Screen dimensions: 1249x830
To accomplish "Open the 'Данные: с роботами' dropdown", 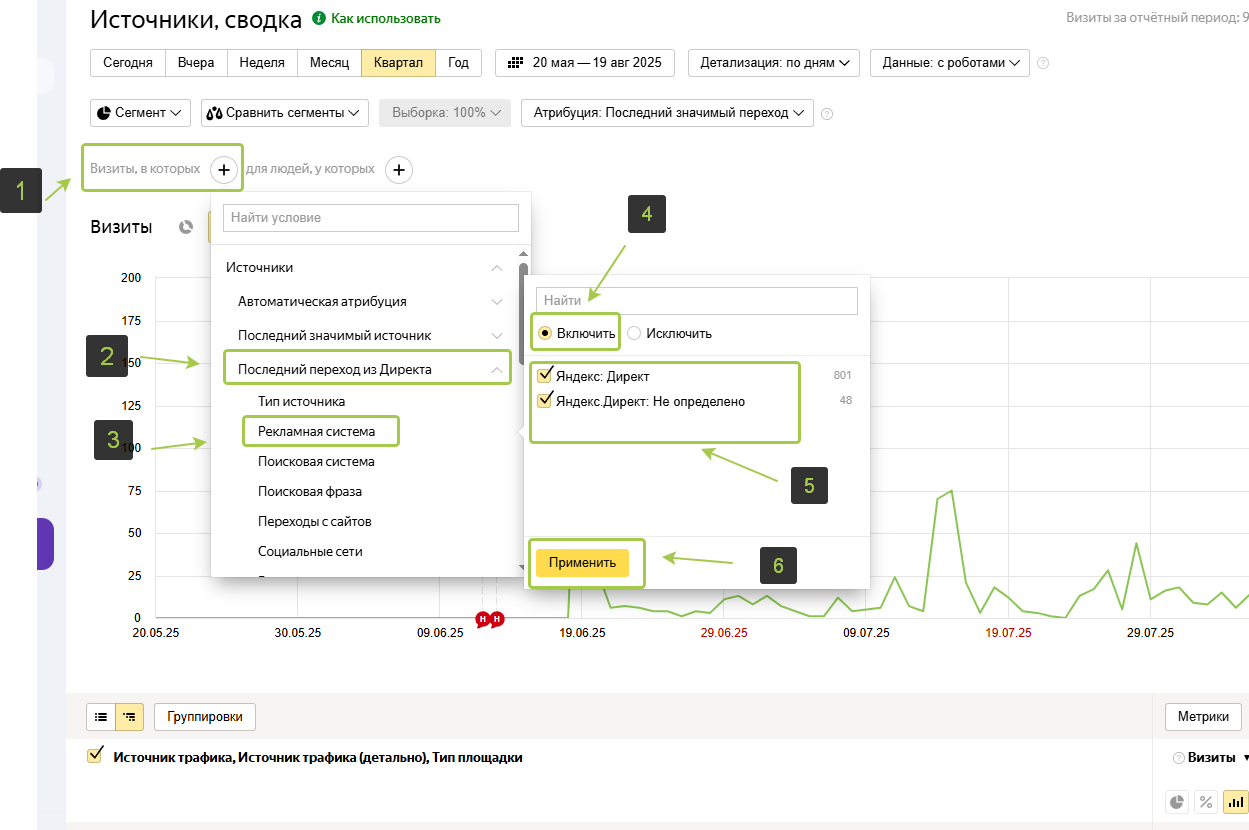I will [x=950, y=62].
